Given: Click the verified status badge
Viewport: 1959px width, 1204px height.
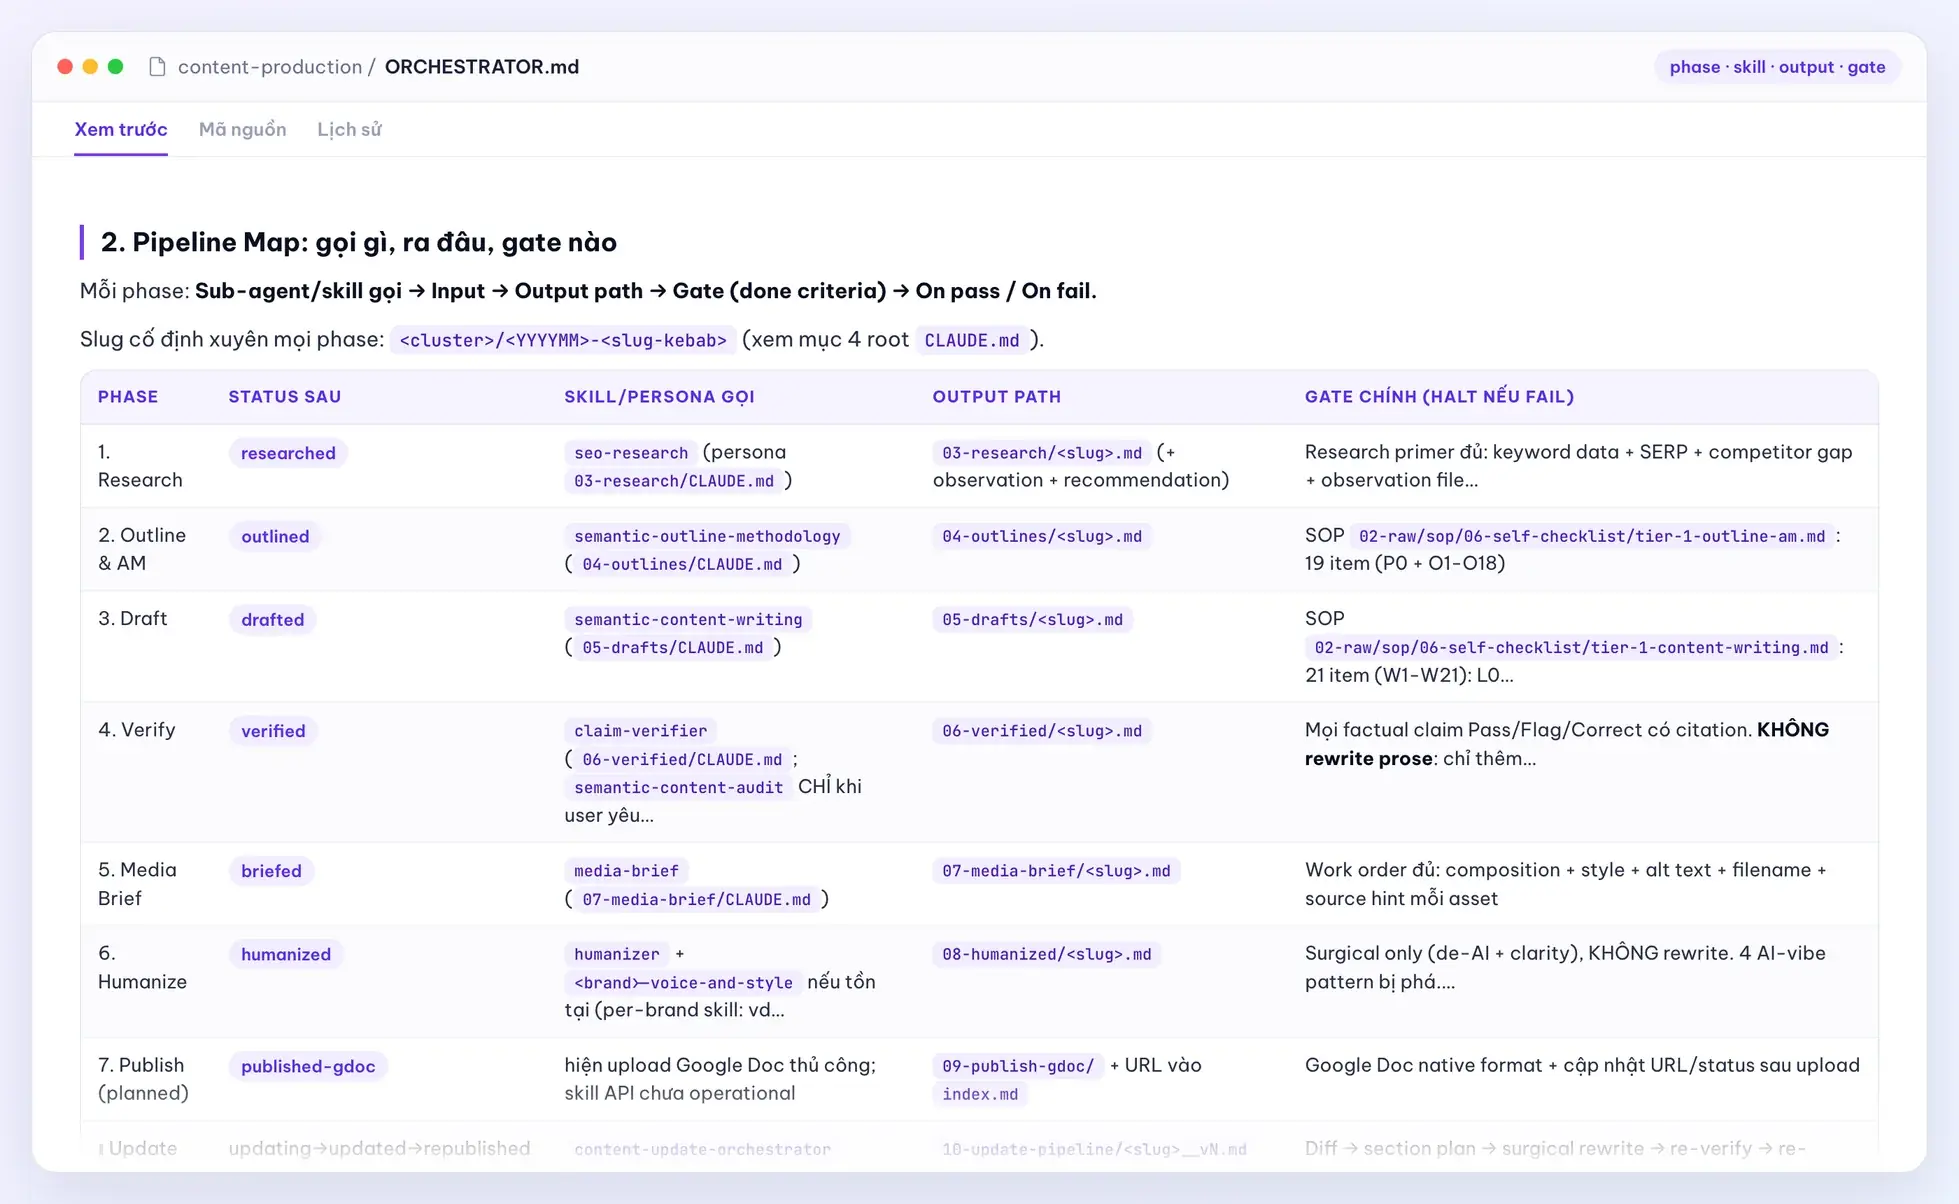Looking at the screenshot, I should [x=273, y=731].
